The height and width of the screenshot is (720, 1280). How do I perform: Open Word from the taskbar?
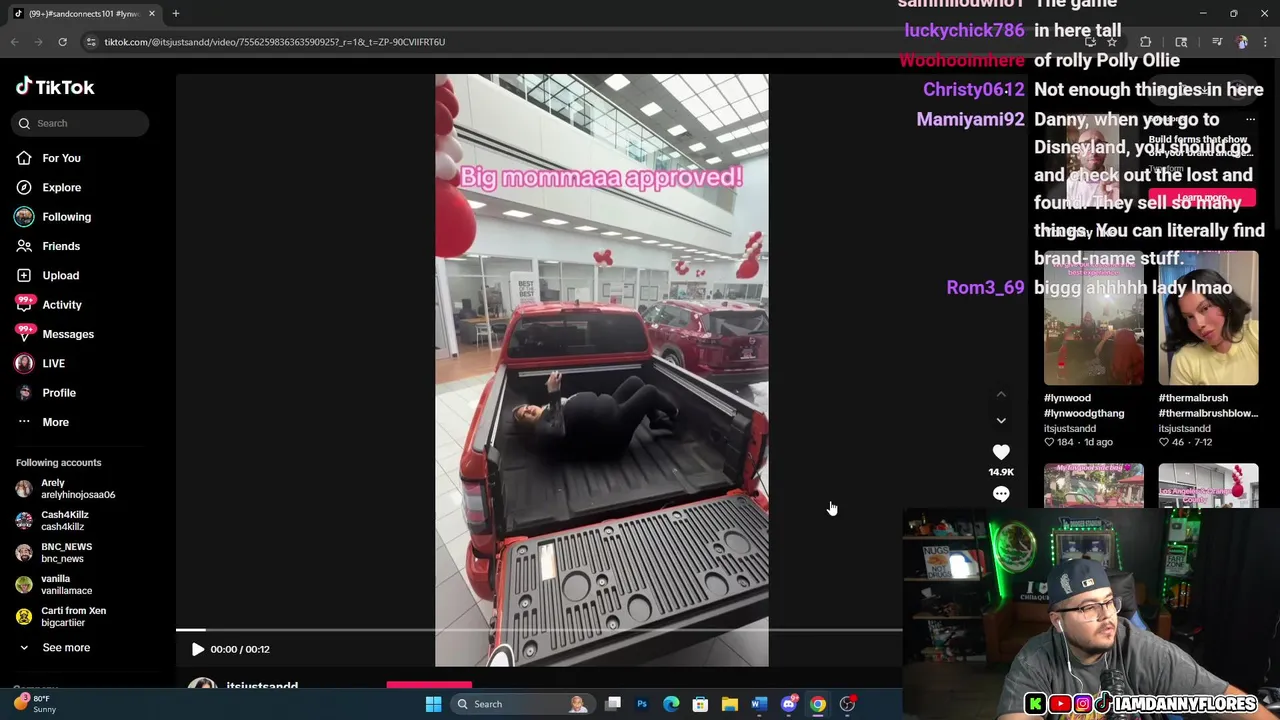coord(759,704)
